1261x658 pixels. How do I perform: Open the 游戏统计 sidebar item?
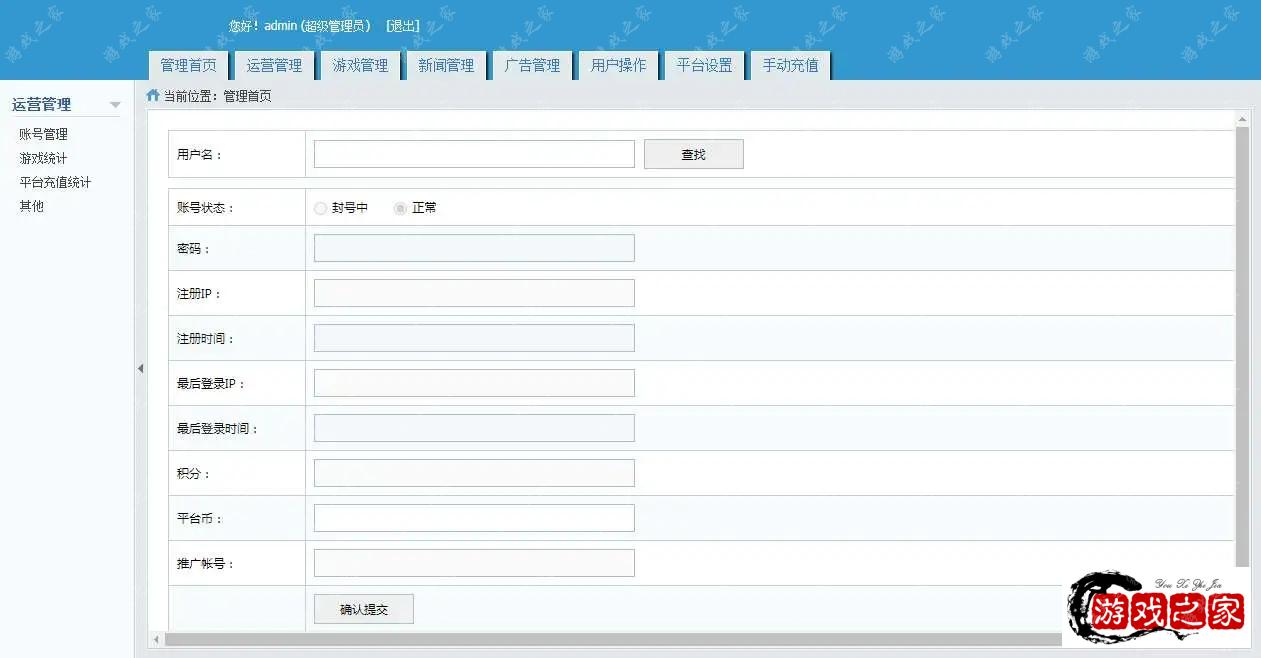click(x=43, y=158)
